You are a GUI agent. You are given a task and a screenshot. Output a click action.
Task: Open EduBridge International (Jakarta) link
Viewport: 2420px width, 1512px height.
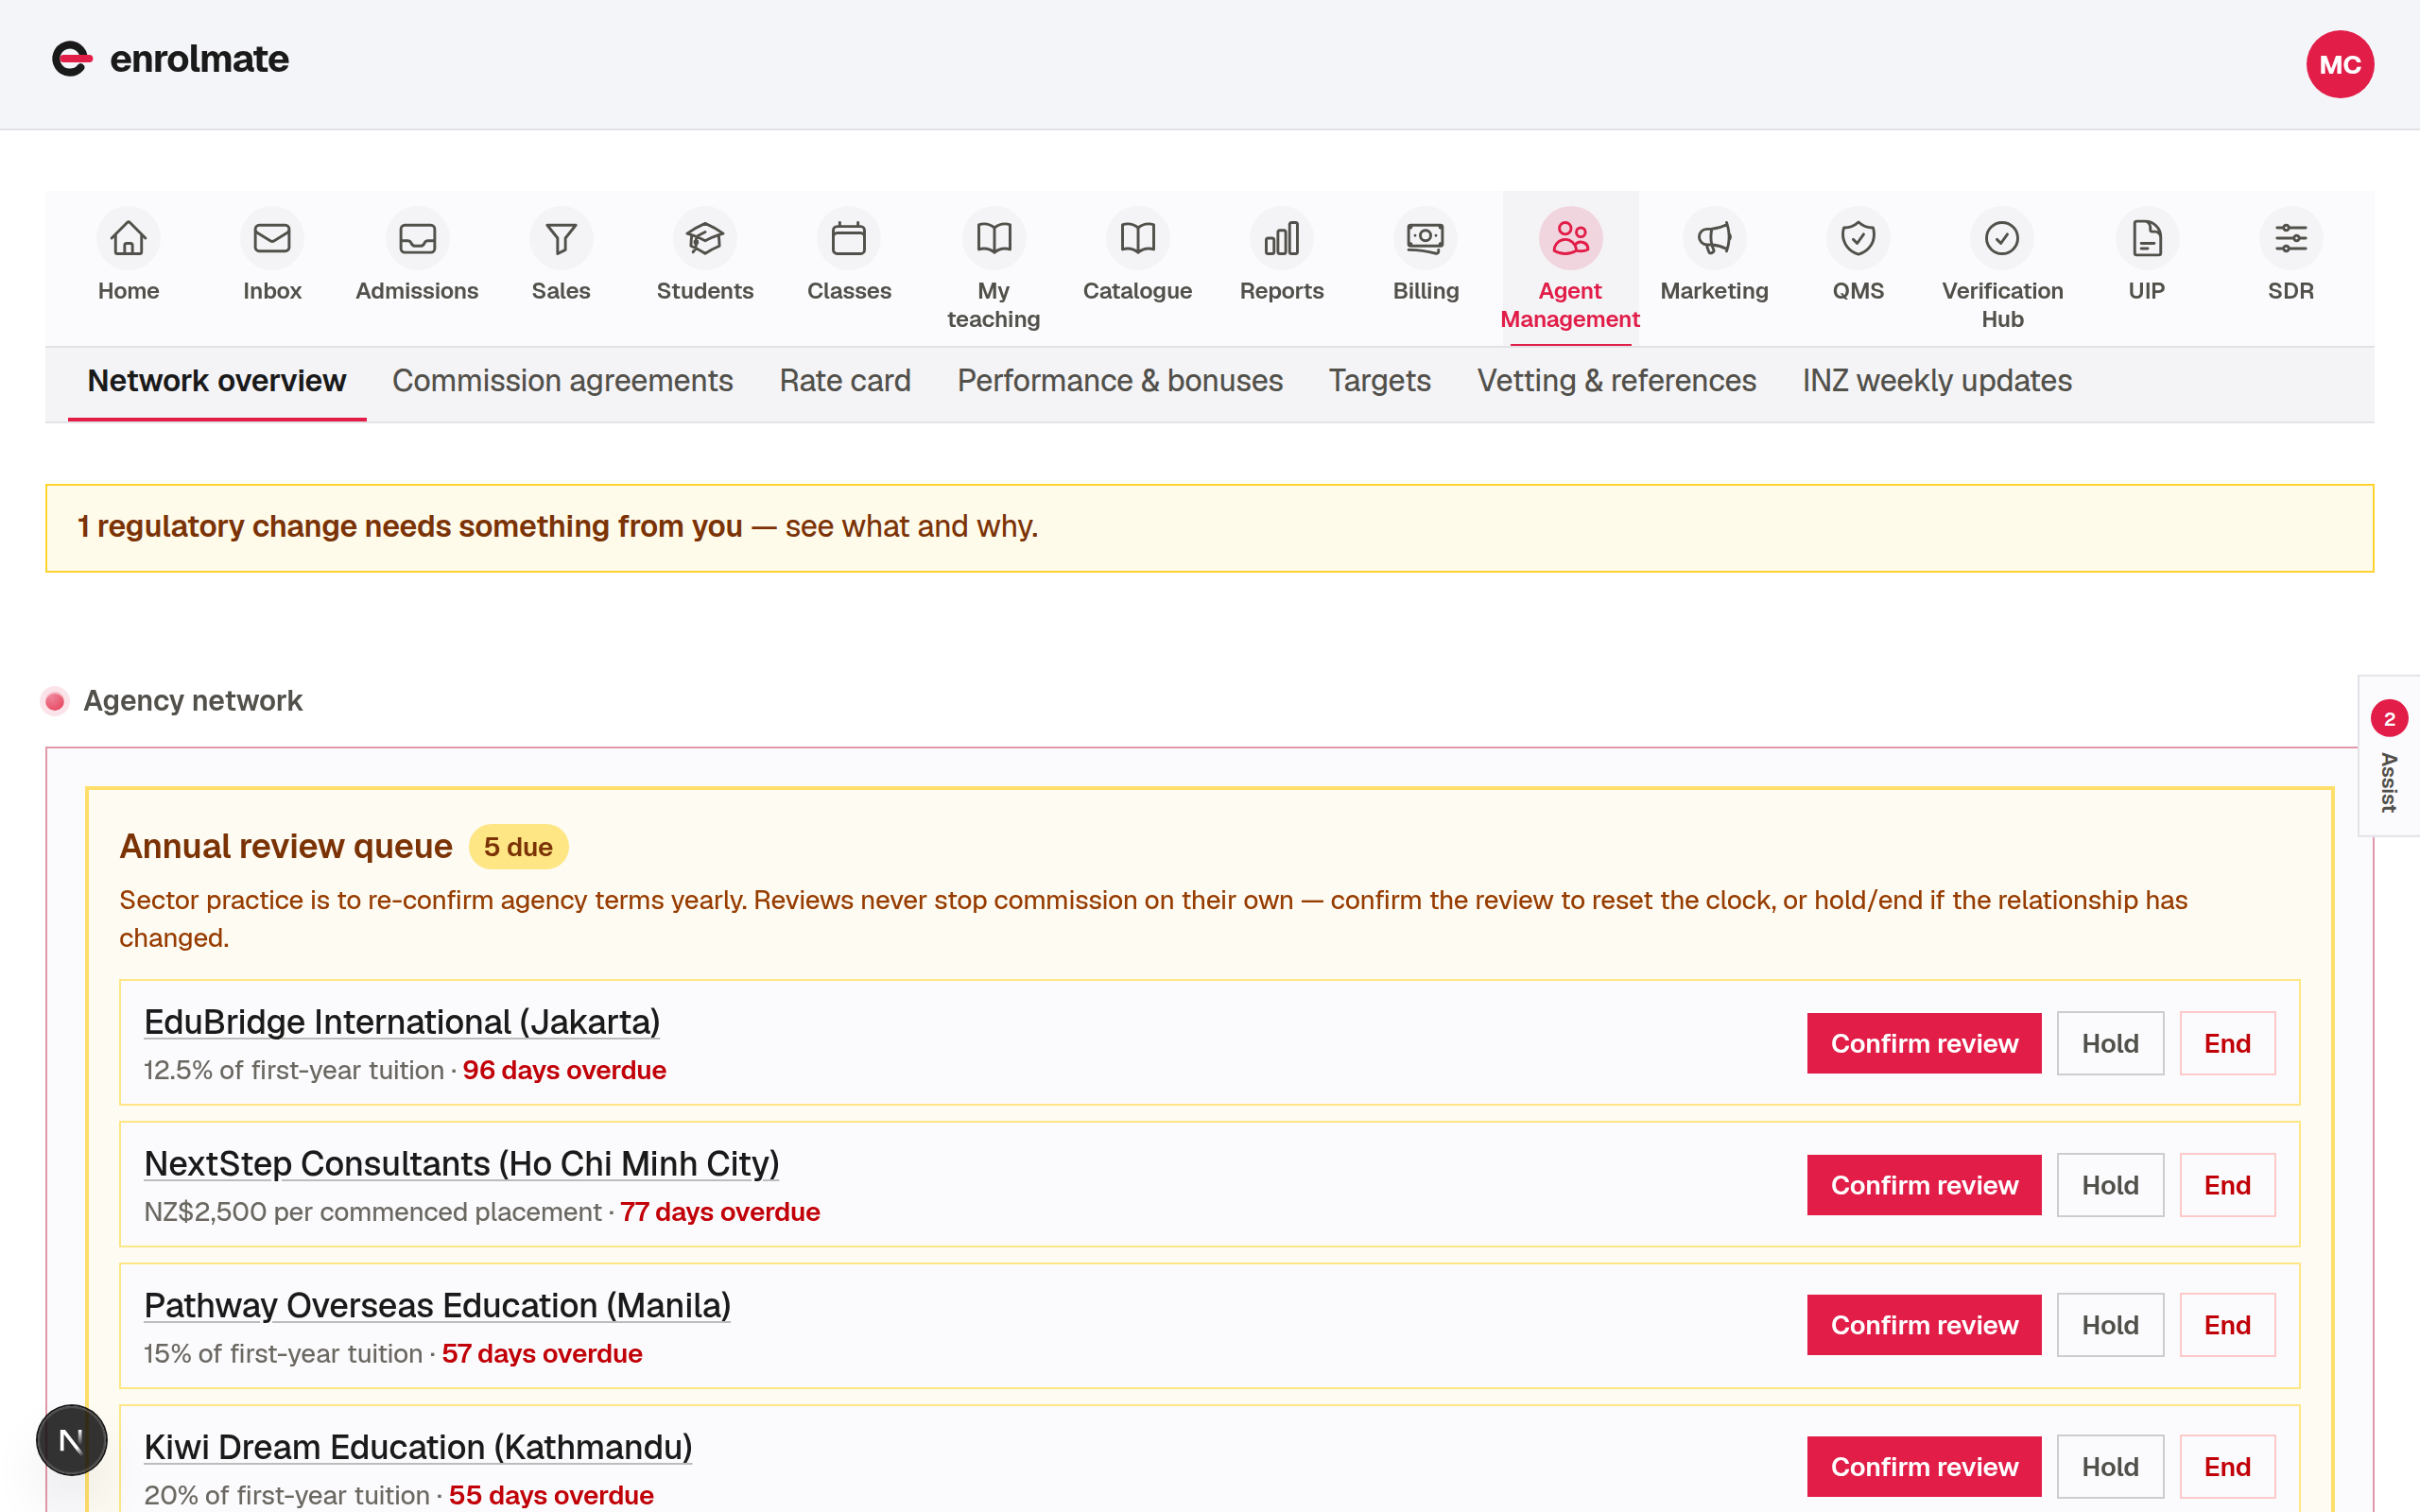pos(402,1022)
